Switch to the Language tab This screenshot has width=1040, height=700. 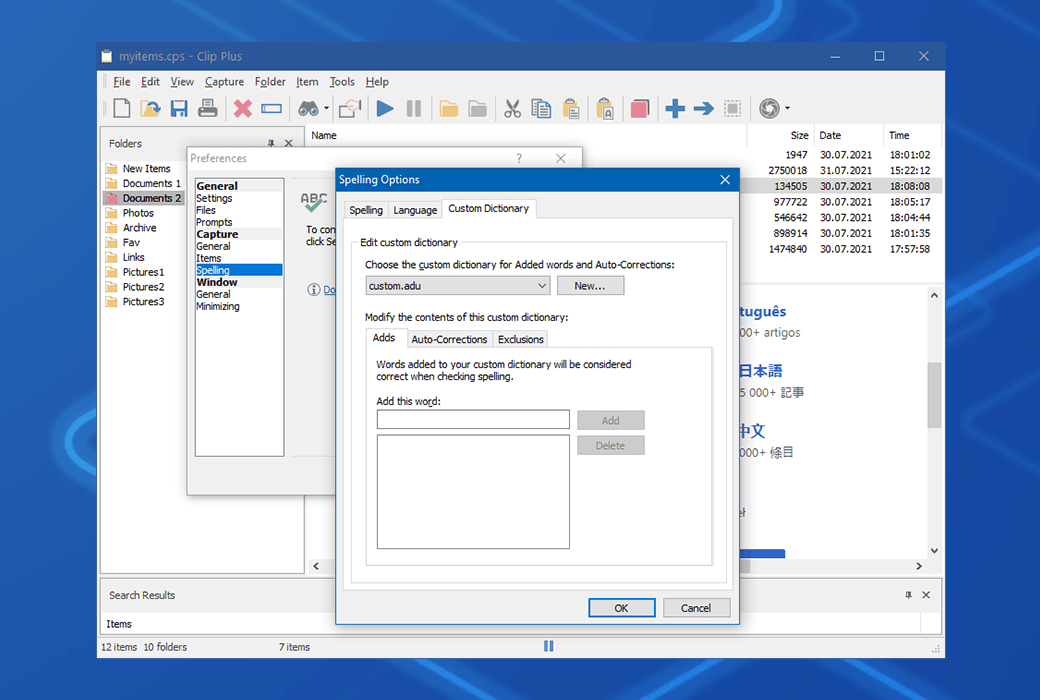click(415, 210)
